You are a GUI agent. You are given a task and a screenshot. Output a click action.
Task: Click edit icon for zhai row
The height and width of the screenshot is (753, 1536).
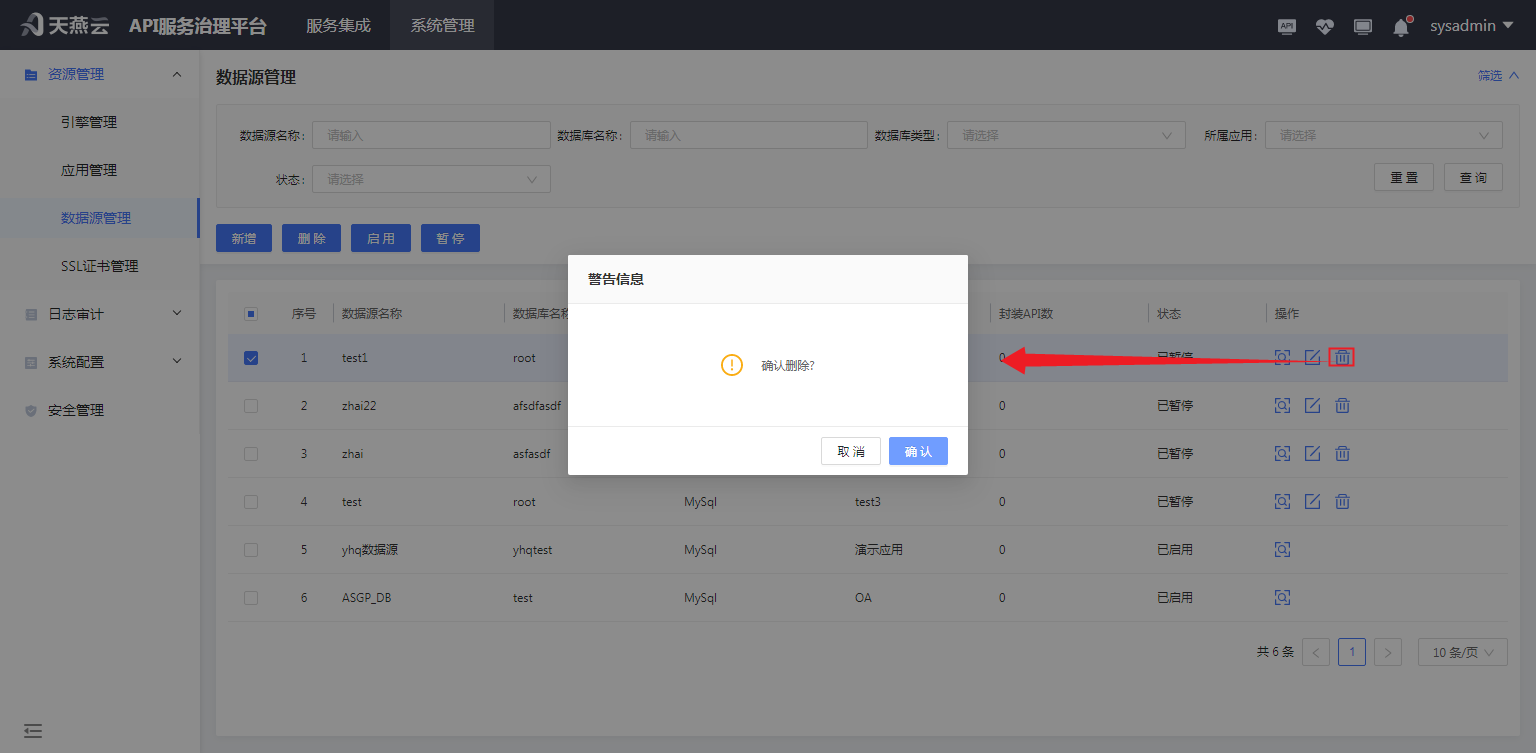[1313, 454]
